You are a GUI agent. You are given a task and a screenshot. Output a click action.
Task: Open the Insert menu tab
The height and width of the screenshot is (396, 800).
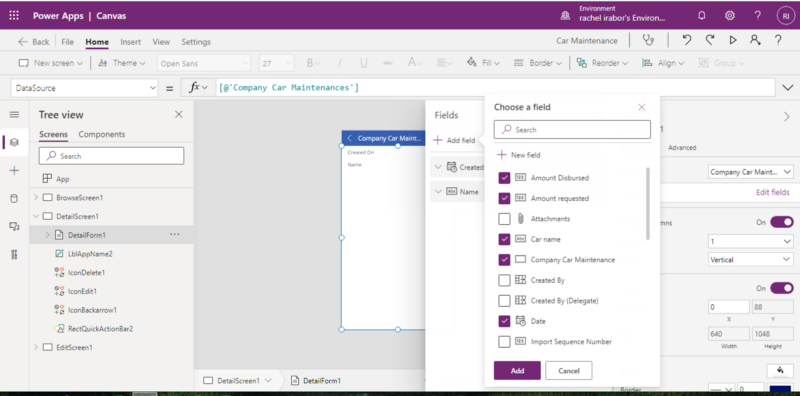(131, 42)
